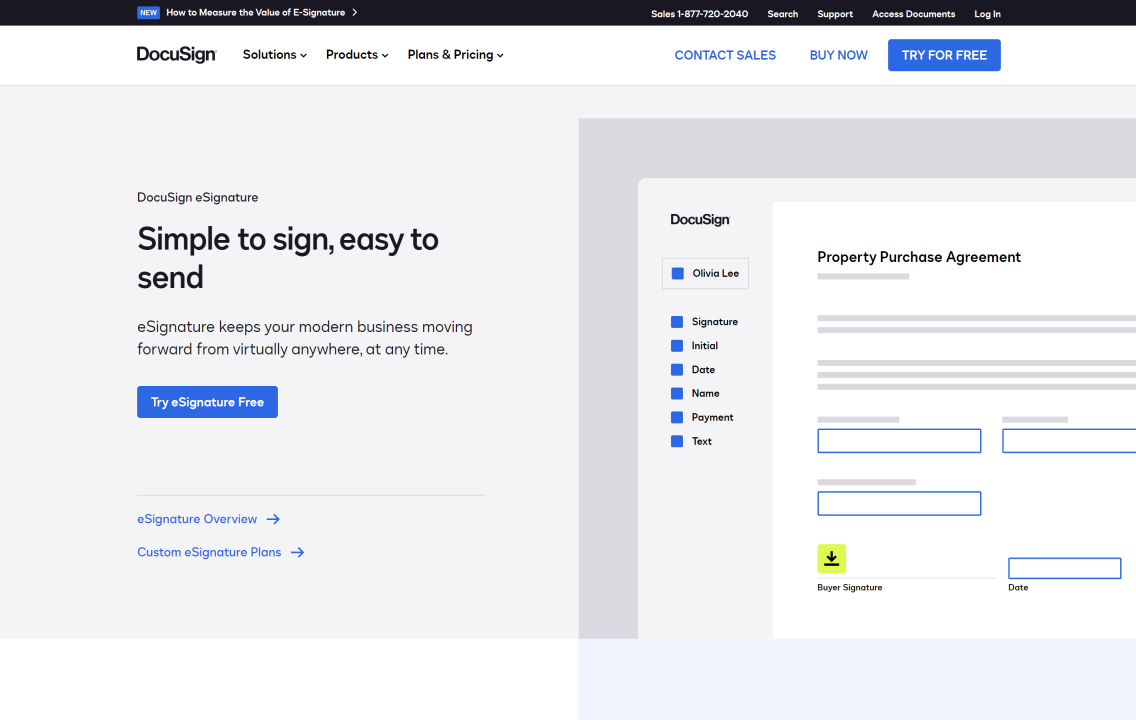The image size is (1136, 720).
Task: Click the Buyer Signature download icon
Action: (x=831, y=558)
